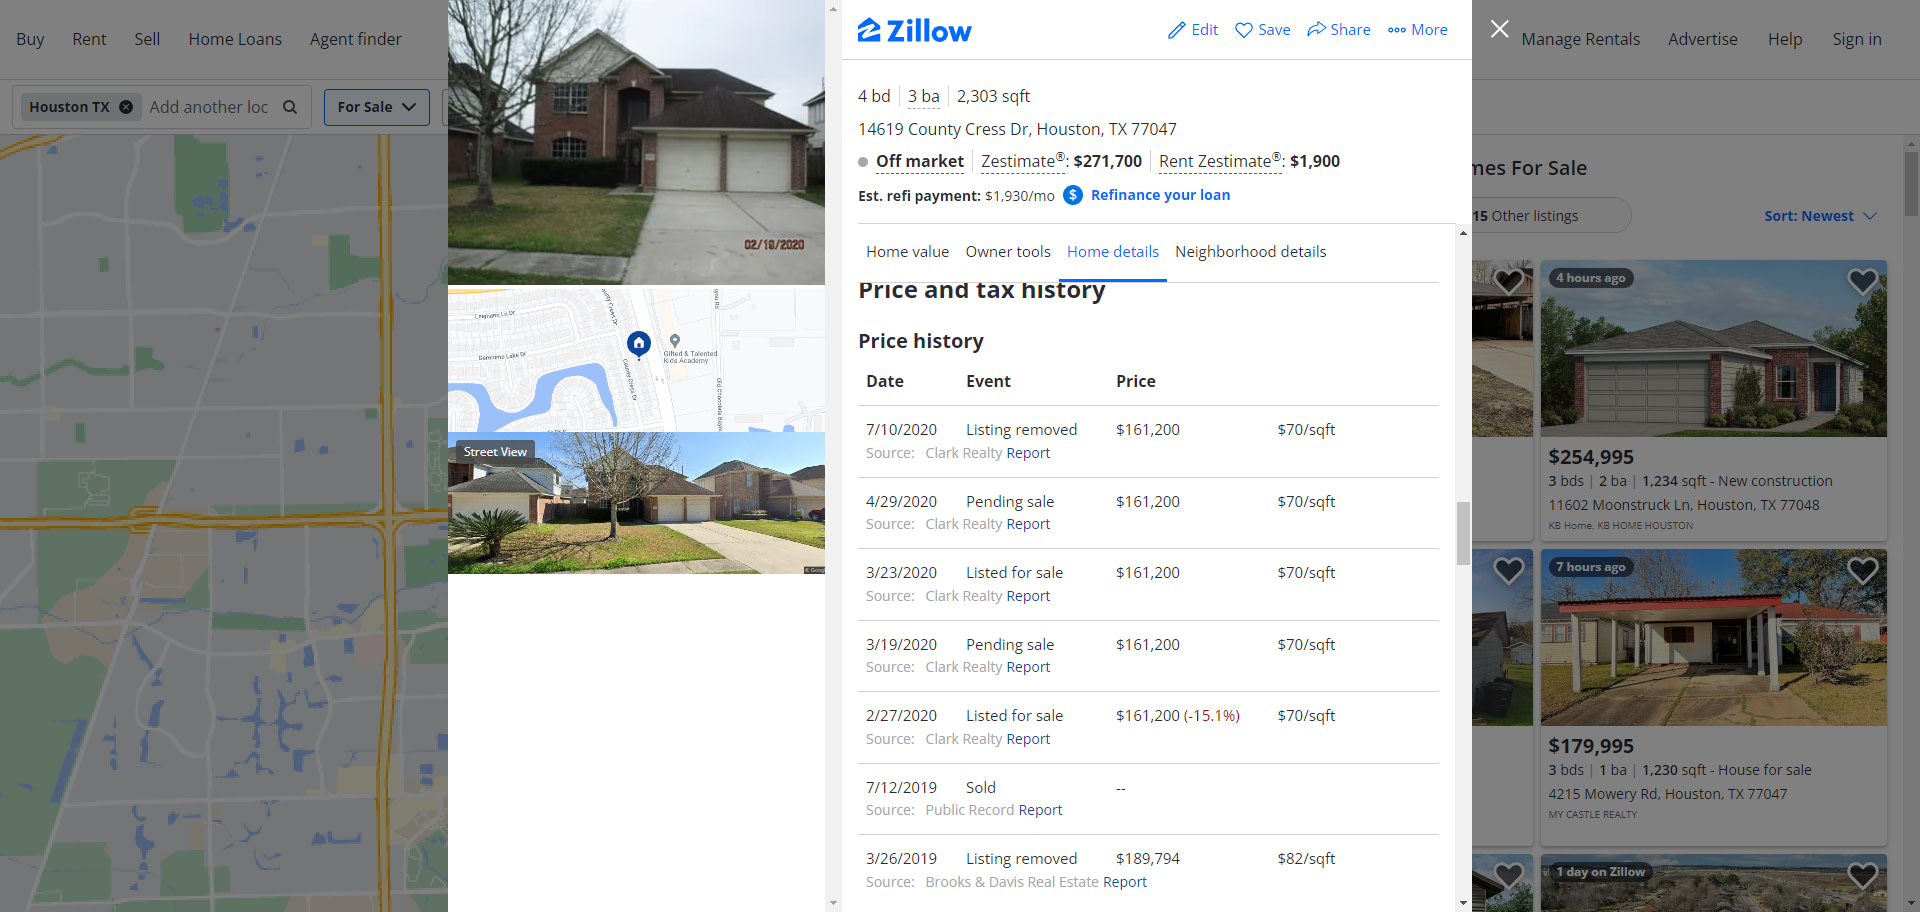
Task: Click the pencil Edit icon
Action: 1177,30
